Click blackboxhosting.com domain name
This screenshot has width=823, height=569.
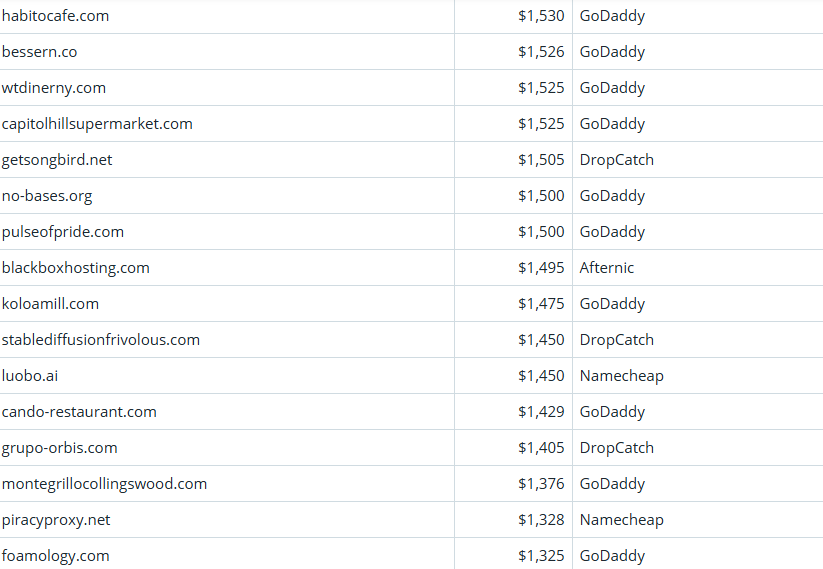tap(76, 268)
